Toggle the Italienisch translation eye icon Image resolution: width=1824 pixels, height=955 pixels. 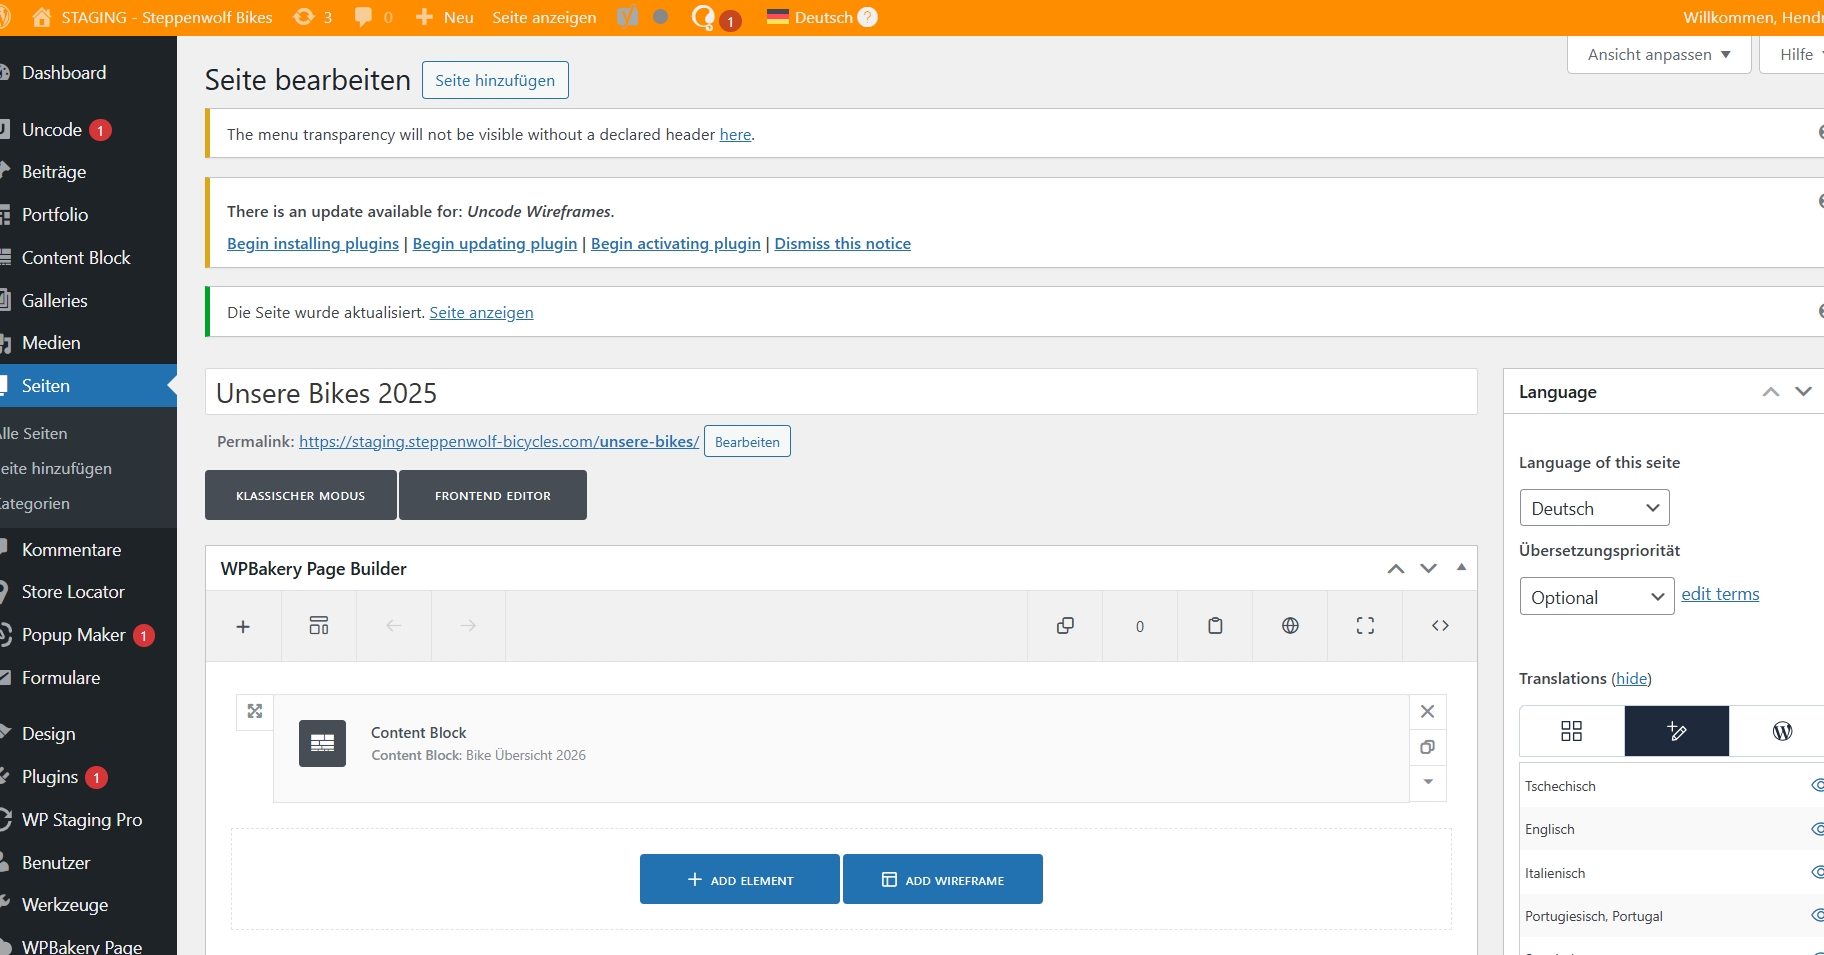coord(1817,873)
